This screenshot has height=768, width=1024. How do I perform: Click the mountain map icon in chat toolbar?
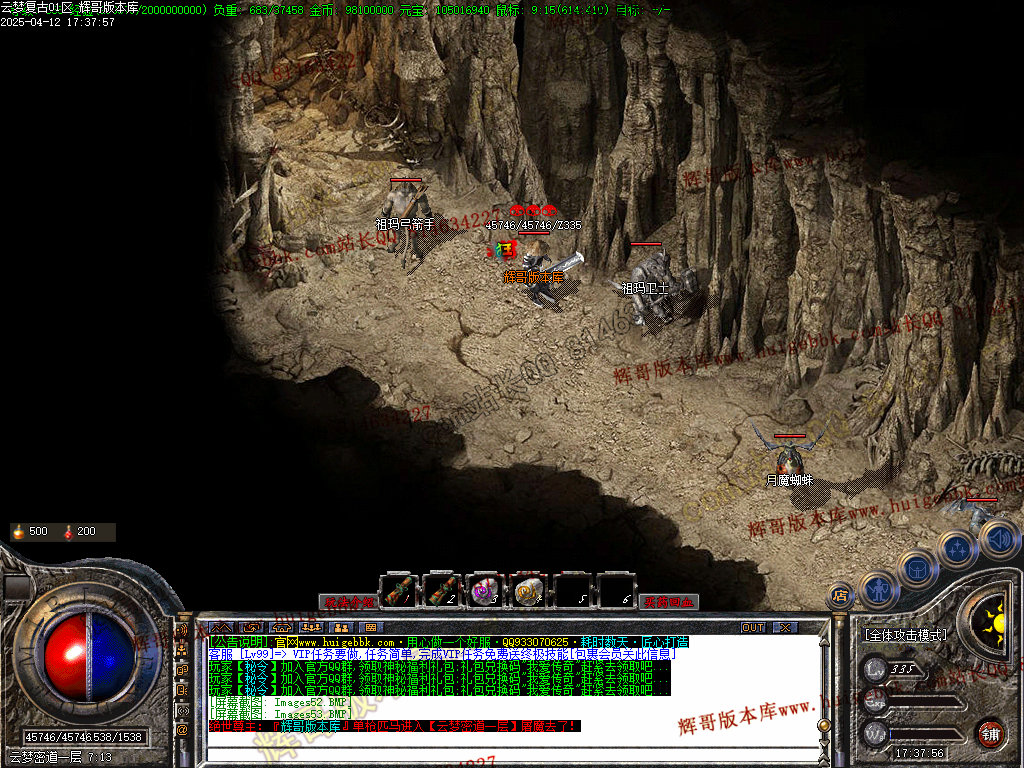[x=220, y=628]
